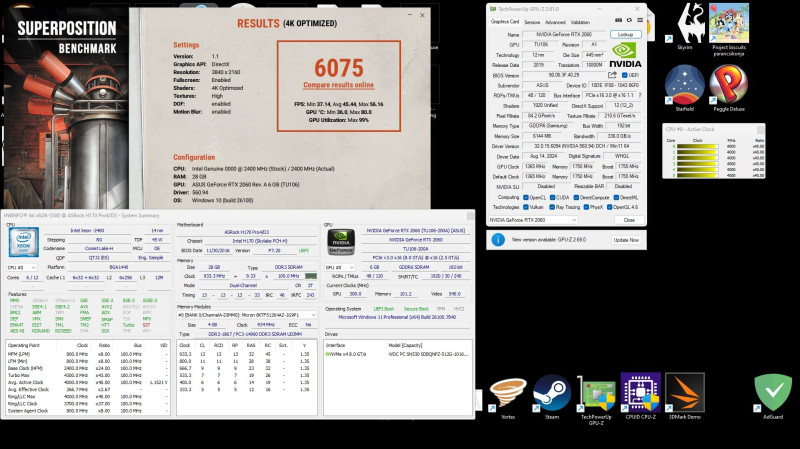Image resolution: width=800 pixels, height=449 pixels.
Task: Click GPU-Z screenshot camera icon
Action: point(618,20)
